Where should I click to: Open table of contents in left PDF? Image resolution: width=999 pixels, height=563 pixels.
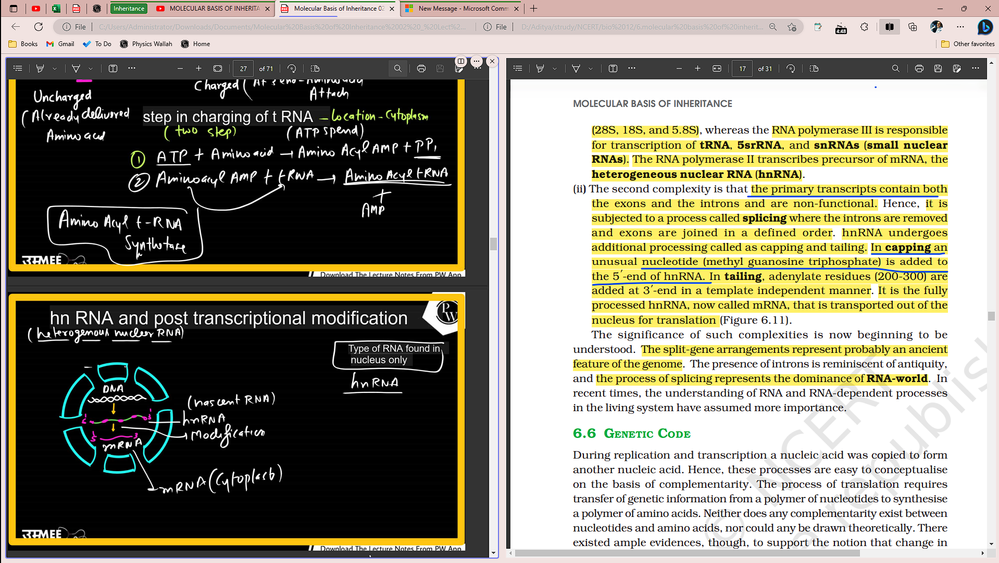[x=18, y=68]
